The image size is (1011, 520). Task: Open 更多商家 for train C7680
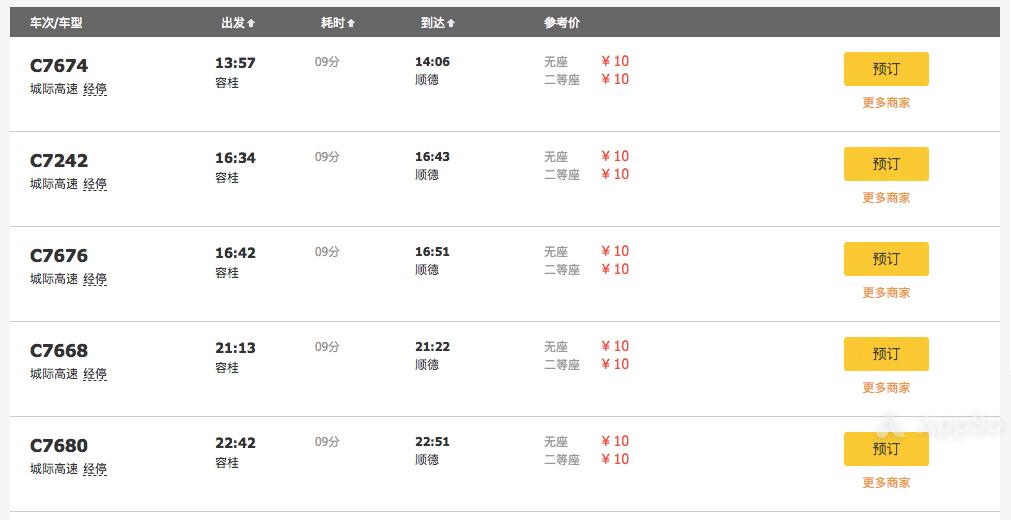pyautogui.click(x=886, y=483)
